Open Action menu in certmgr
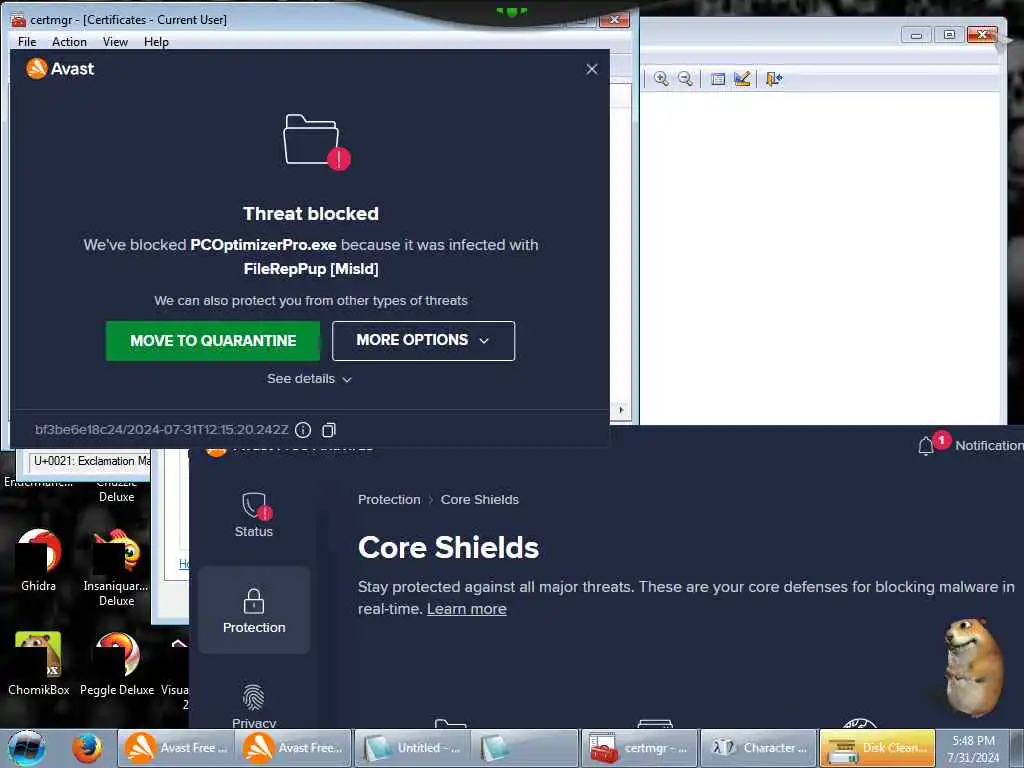Viewport: 1024px width, 768px height. coord(69,42)
